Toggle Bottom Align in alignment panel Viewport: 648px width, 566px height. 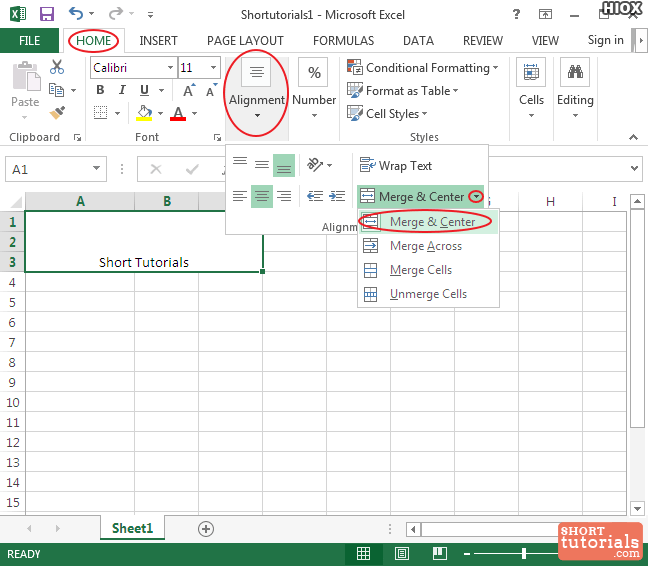point(284,165)
